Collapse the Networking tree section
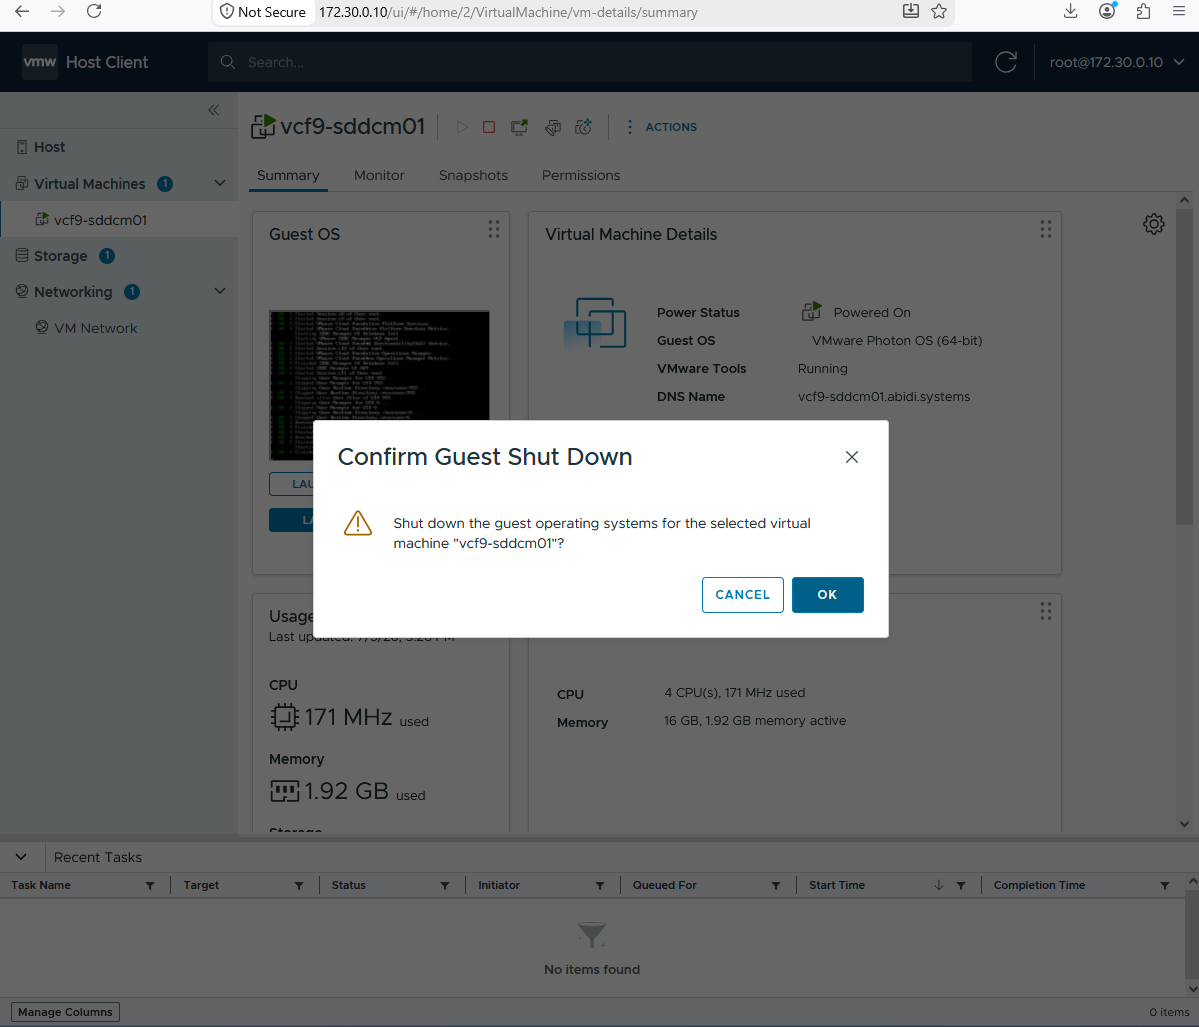The width and height of the screenshot is (1199, 1027). tap(219, 291)
